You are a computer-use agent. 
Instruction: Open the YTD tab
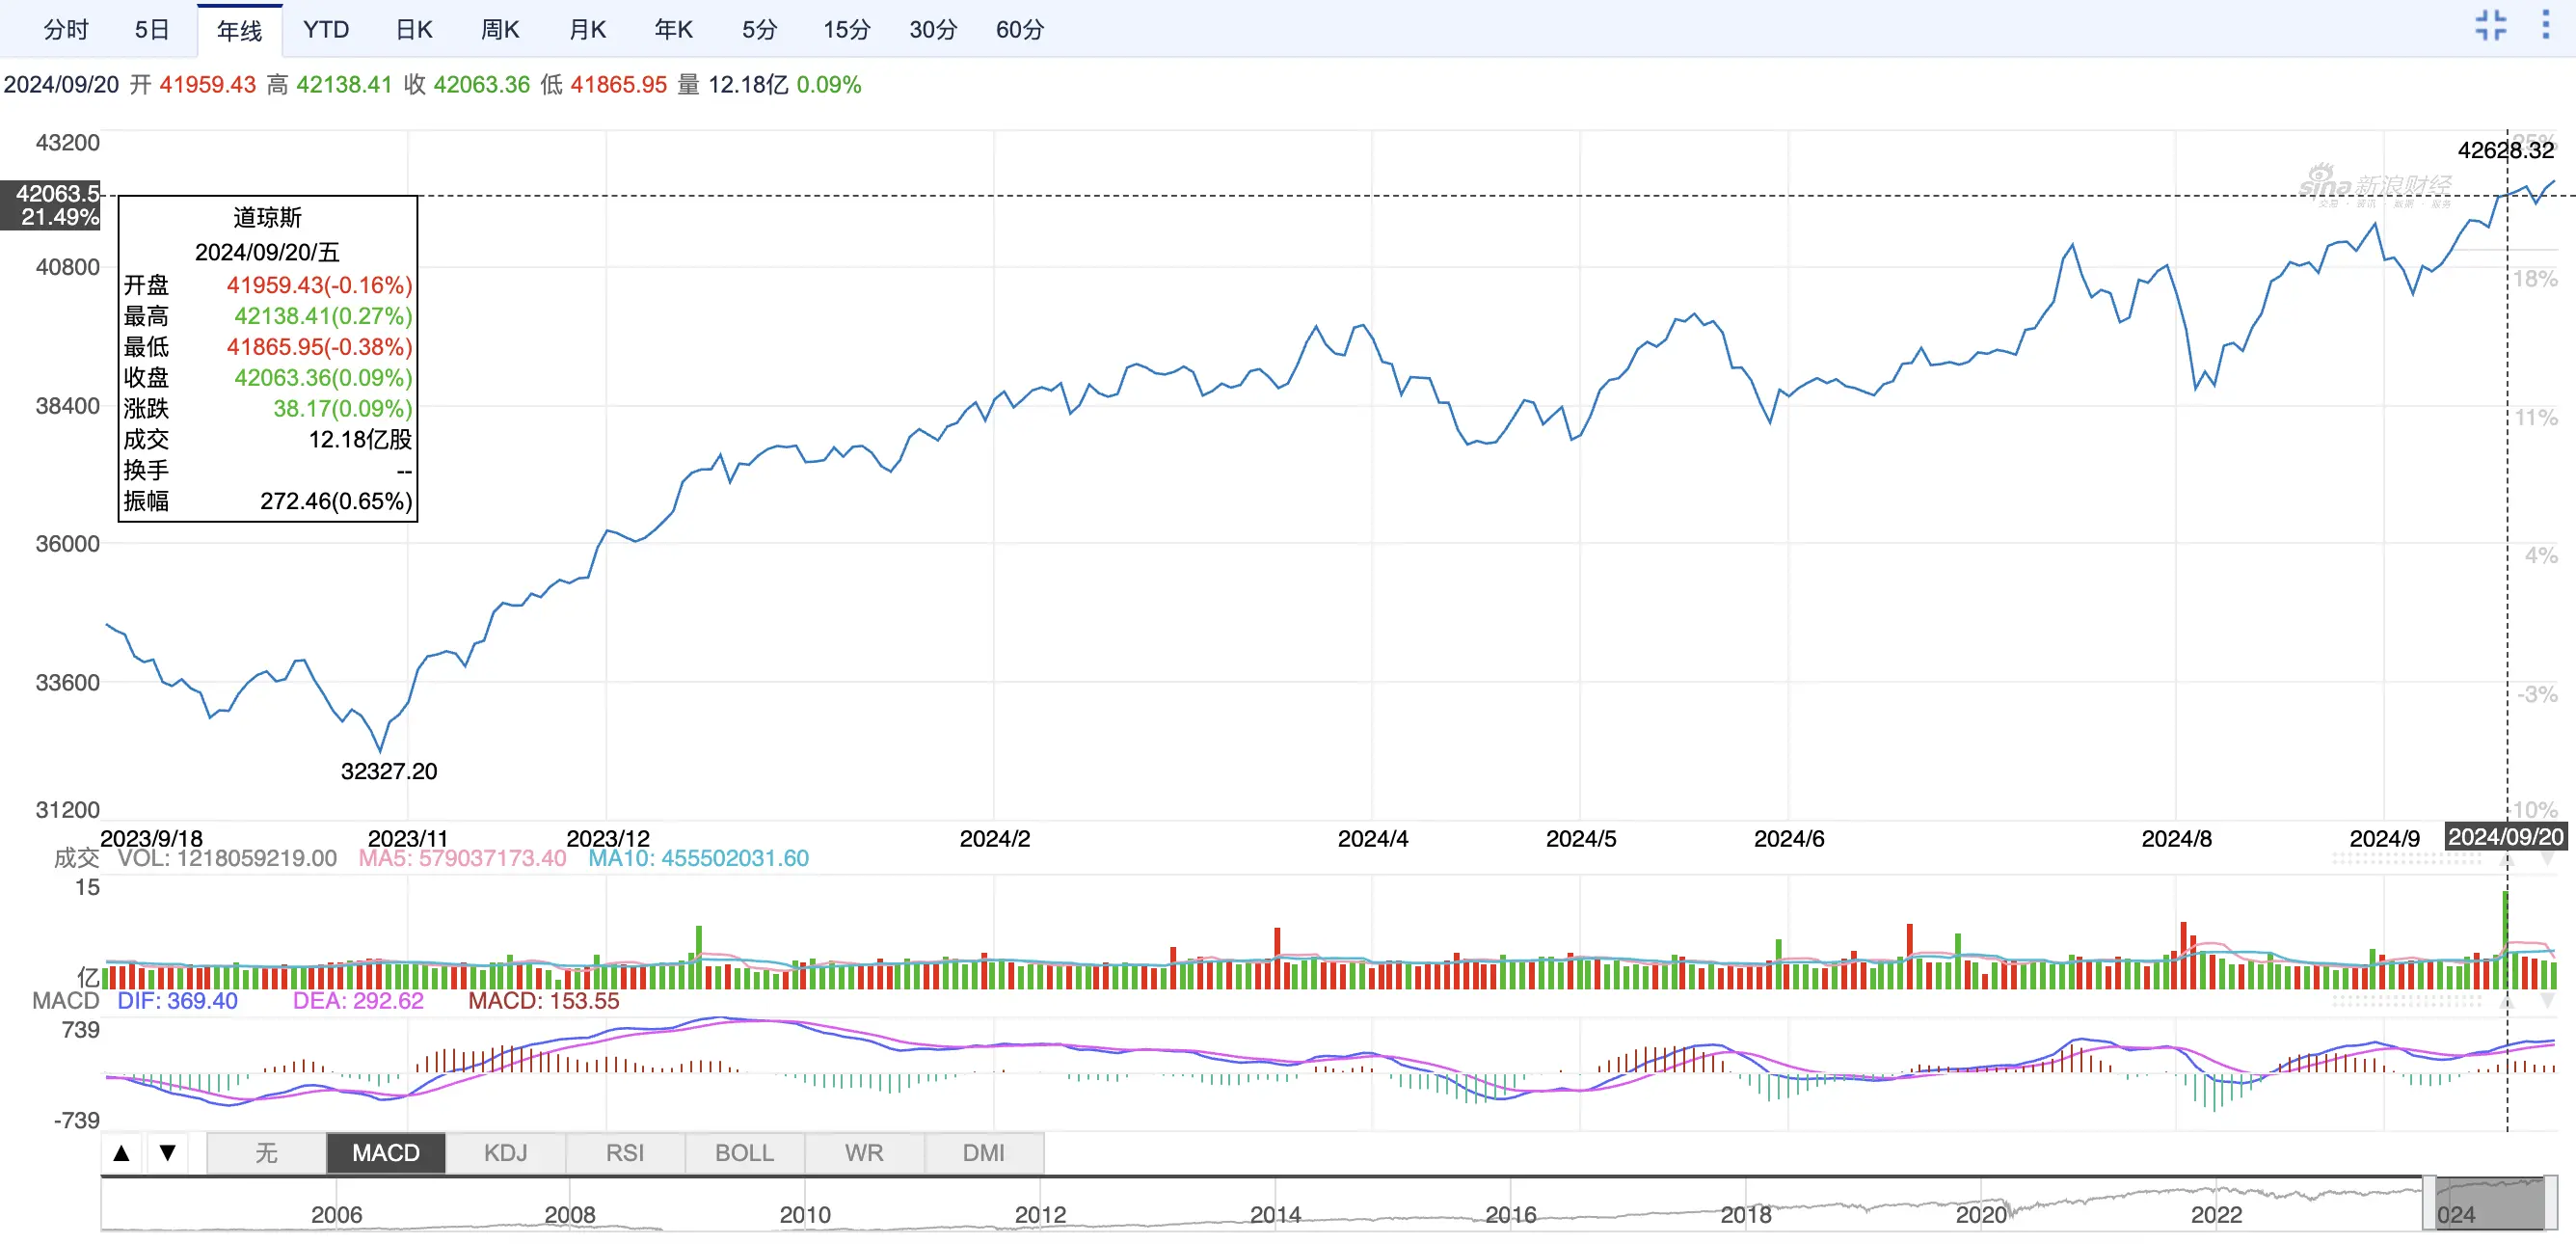(326, 30)
